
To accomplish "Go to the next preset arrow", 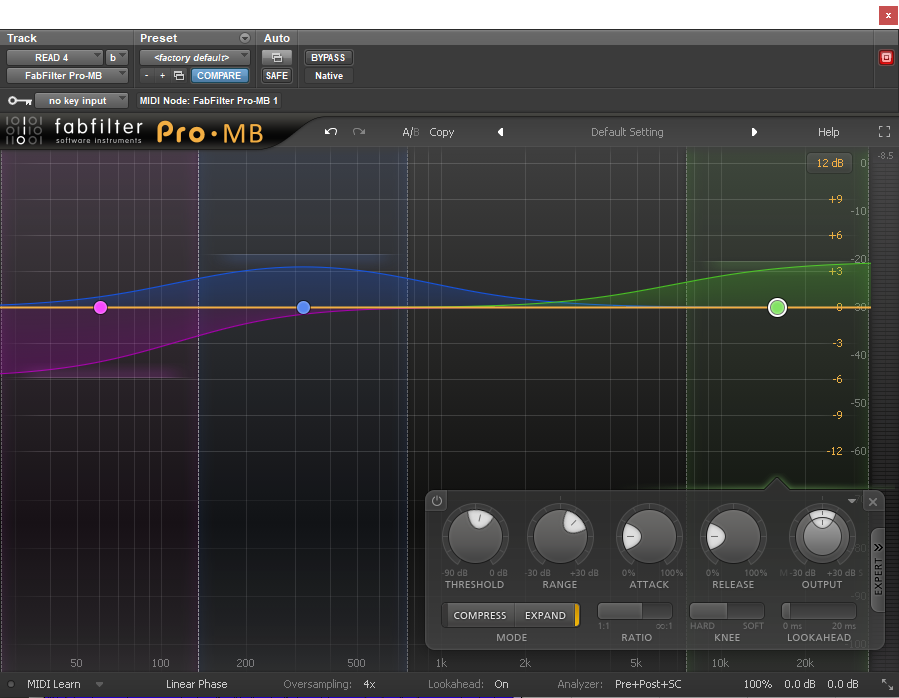I will [754, 132].
